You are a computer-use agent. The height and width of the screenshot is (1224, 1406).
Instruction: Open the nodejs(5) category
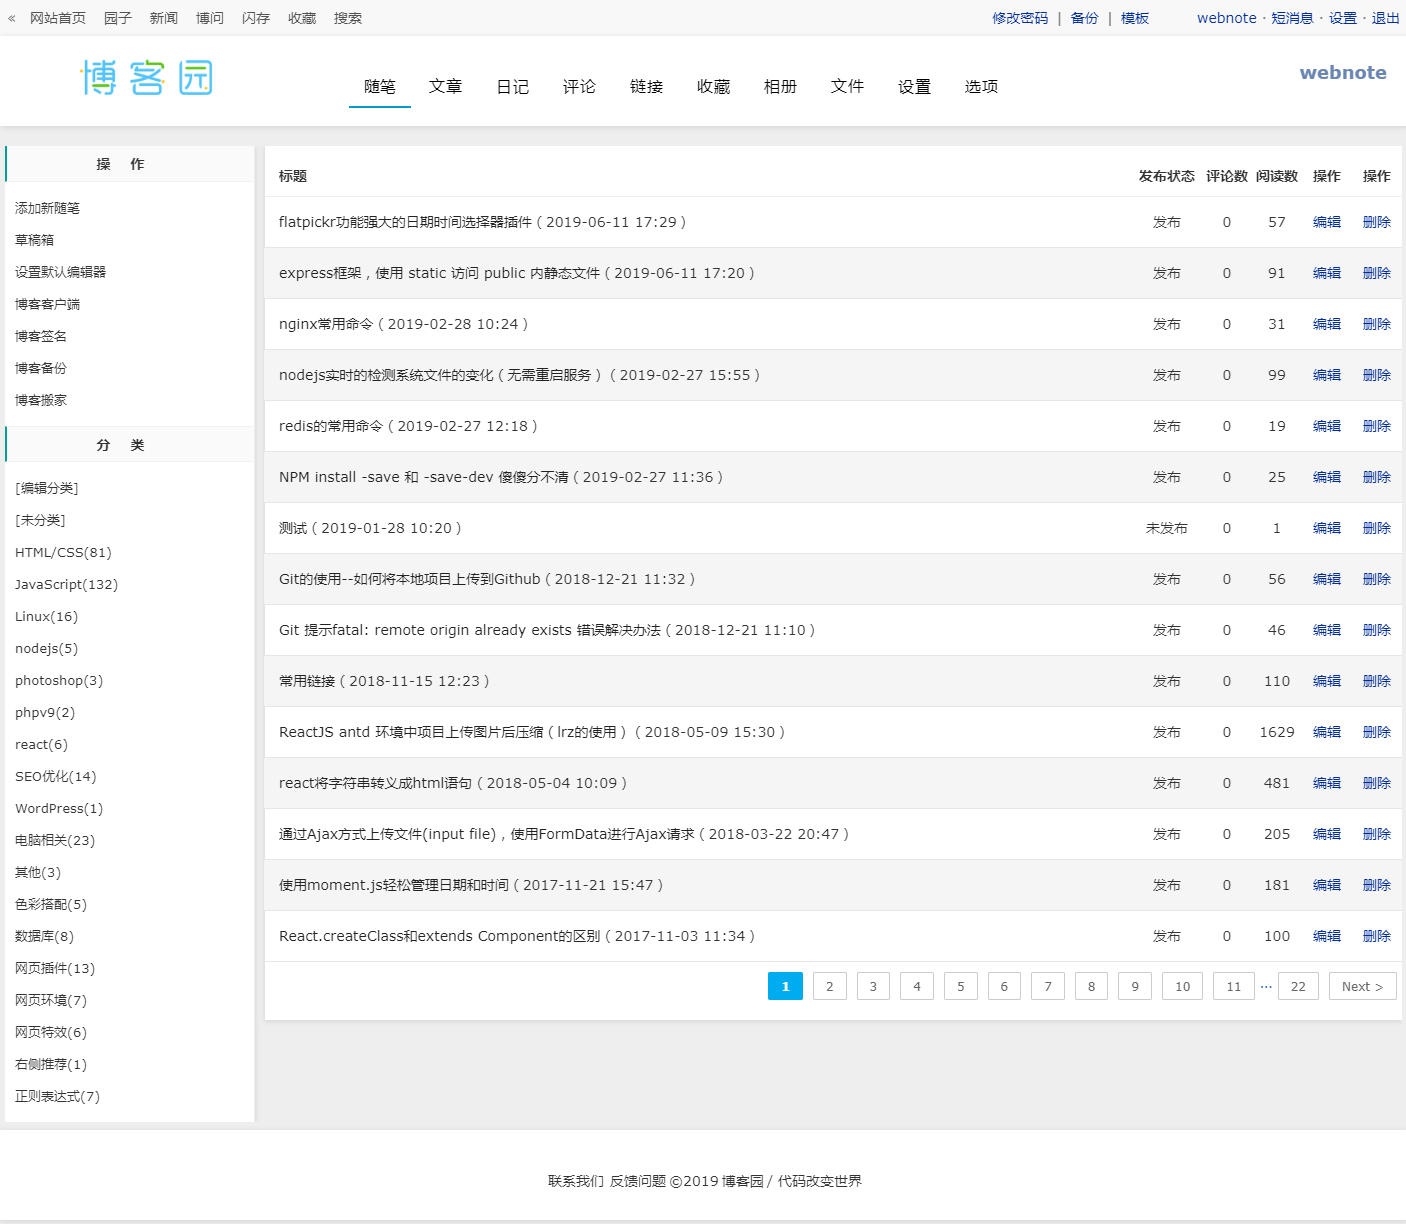pyautogui.click(x=47, y=648)
